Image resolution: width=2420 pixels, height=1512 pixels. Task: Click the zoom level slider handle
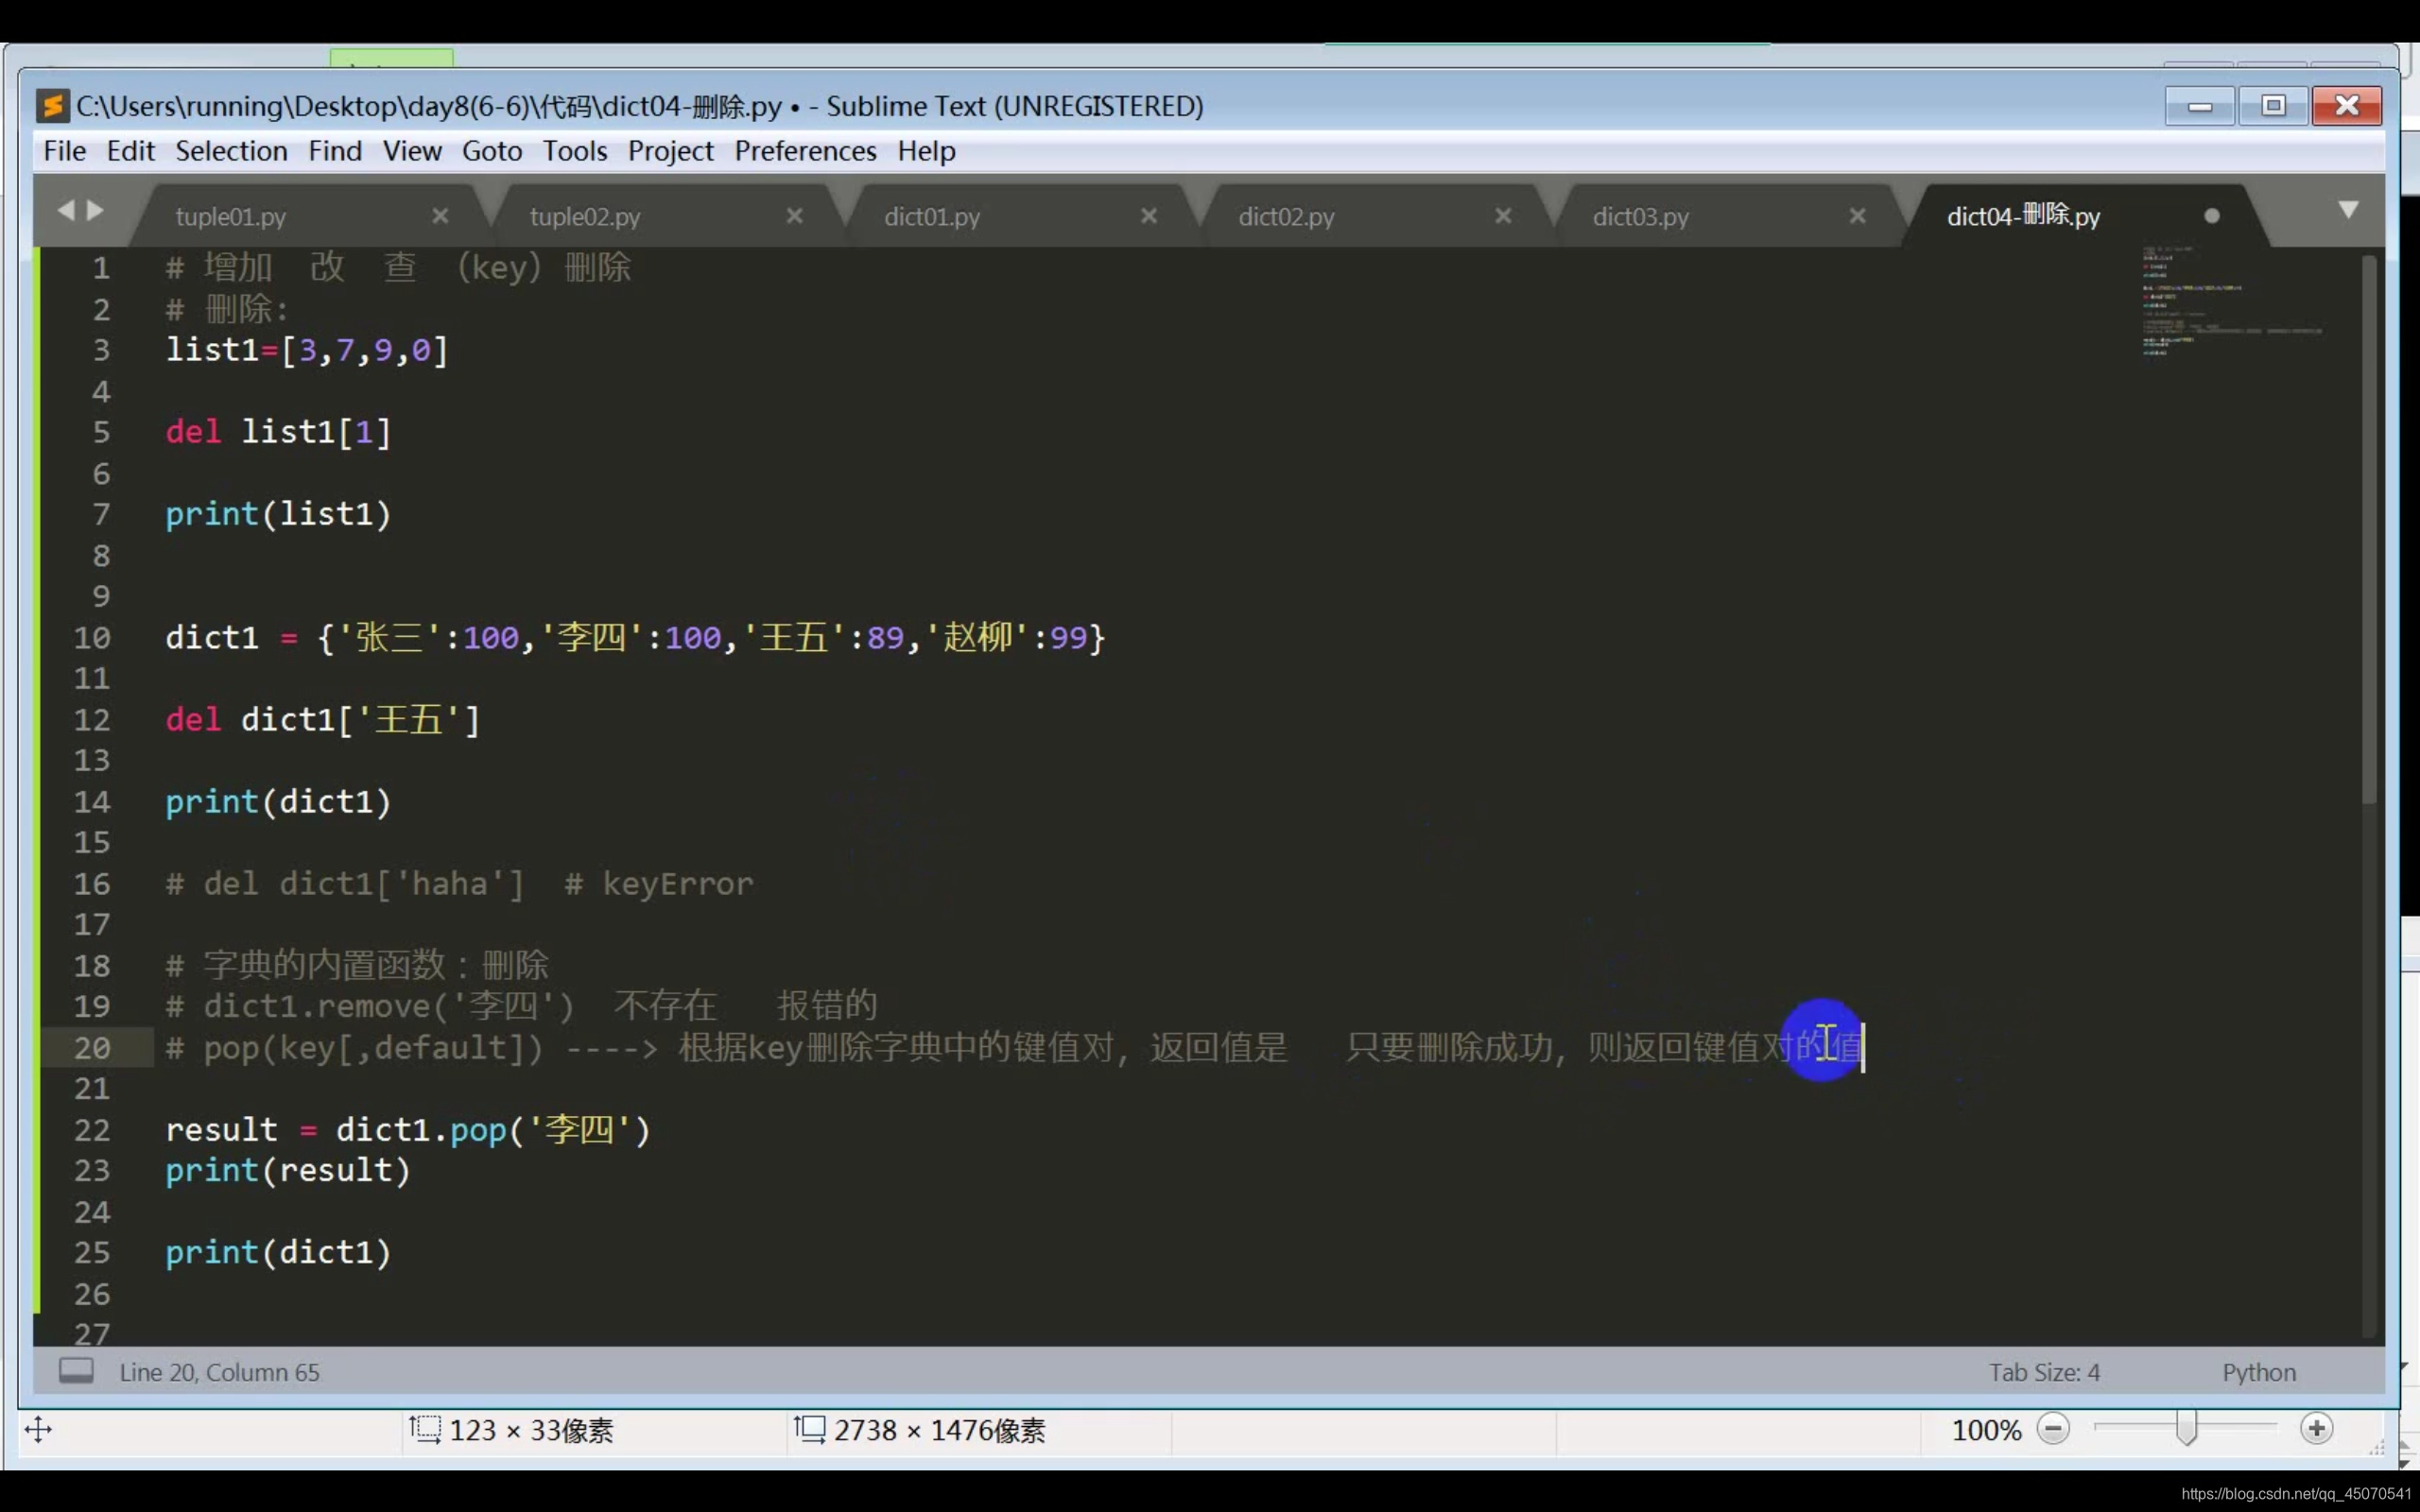[2187, 1429]
